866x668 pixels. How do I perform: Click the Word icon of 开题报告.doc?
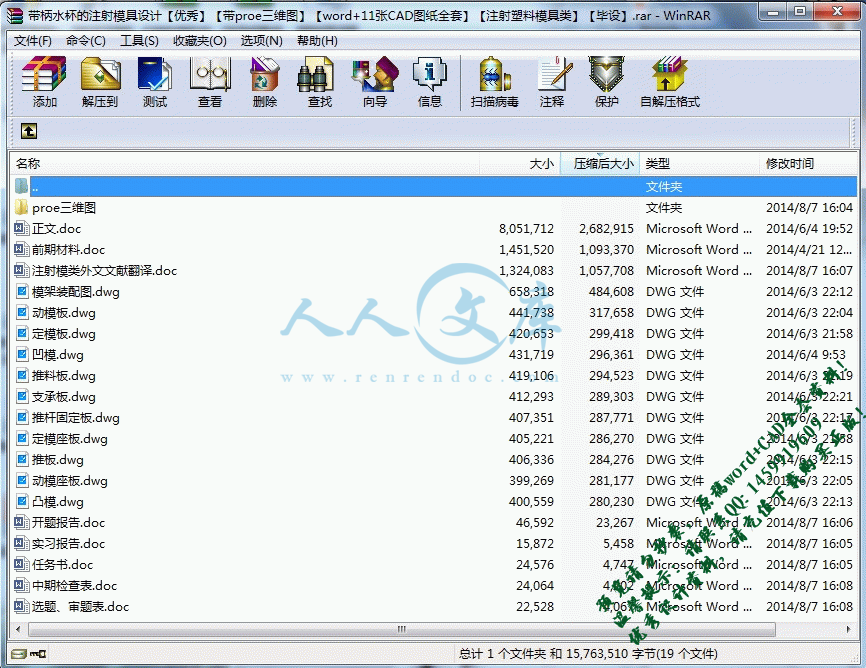[x=21, y=522]
